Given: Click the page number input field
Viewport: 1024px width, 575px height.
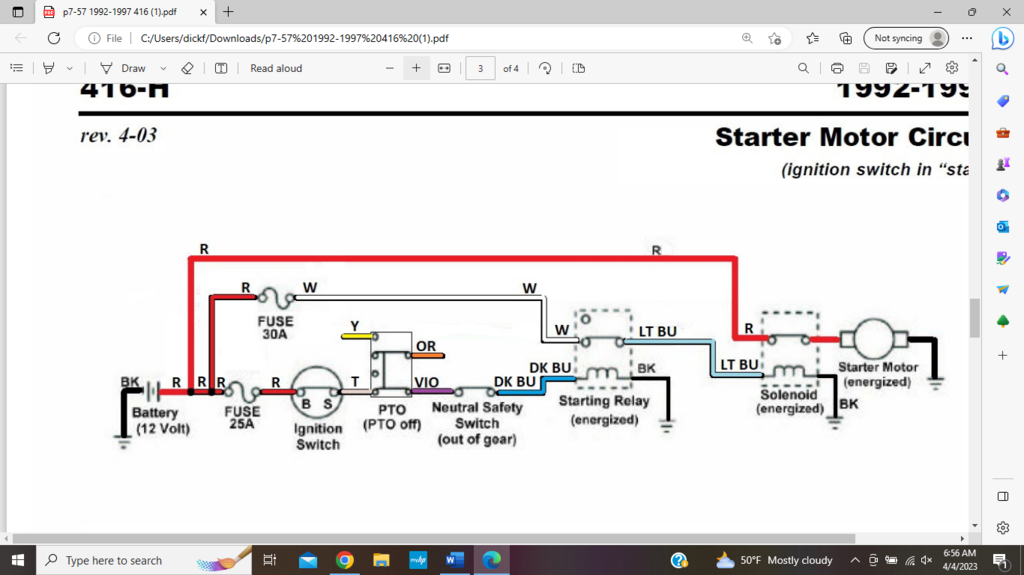Looking at the screenshot, I should [480, 68].
